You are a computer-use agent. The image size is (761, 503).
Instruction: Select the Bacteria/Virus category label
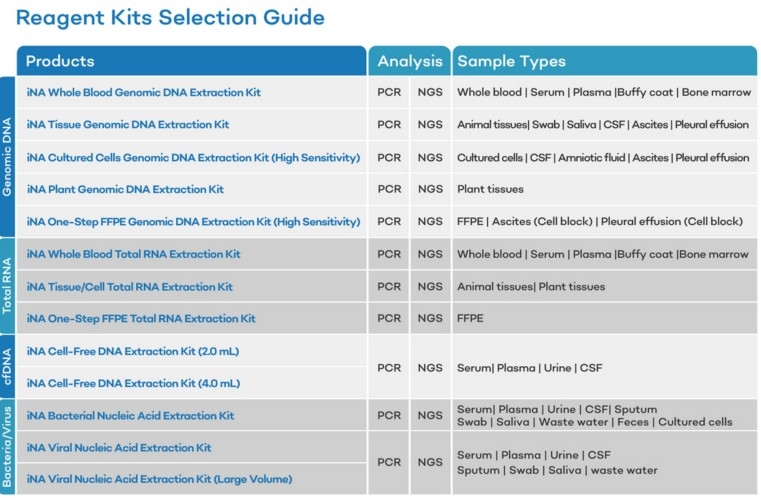(8, 447)
